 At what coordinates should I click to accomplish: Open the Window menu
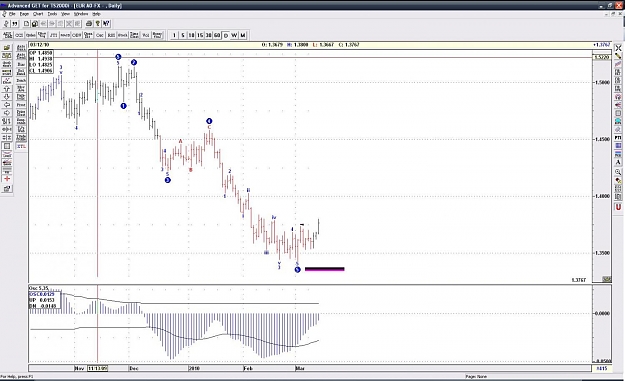pyautogui.click(x=81, y=14)
